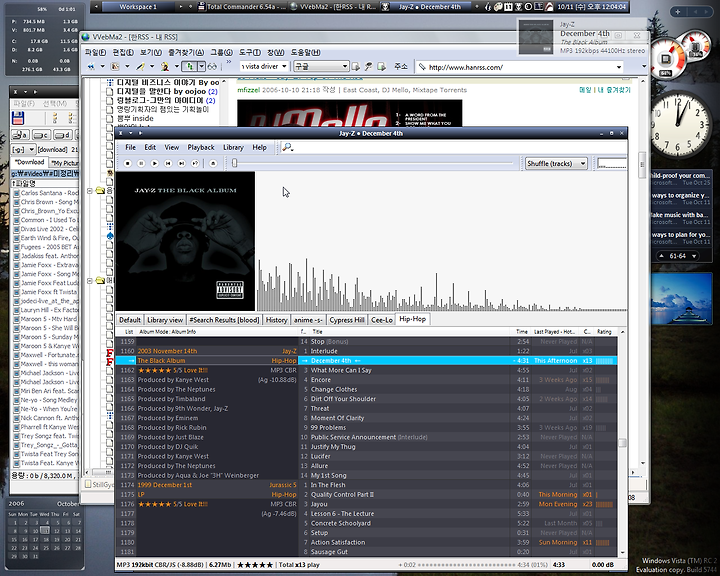The width and height of the screenshot is (720, 576).
Task: Open the 구글 search engine dropdown
Action: pos(321,67)
